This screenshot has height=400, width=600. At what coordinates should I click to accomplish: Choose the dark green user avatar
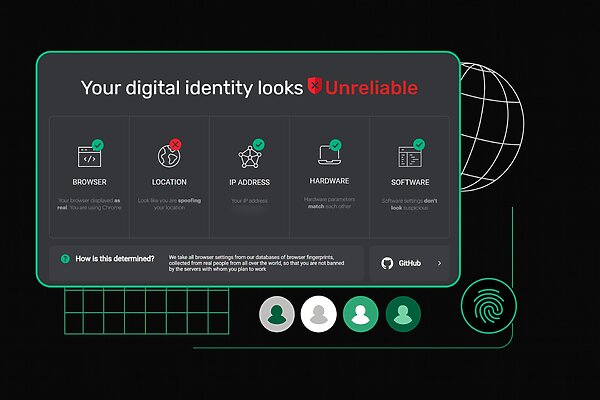404,314
